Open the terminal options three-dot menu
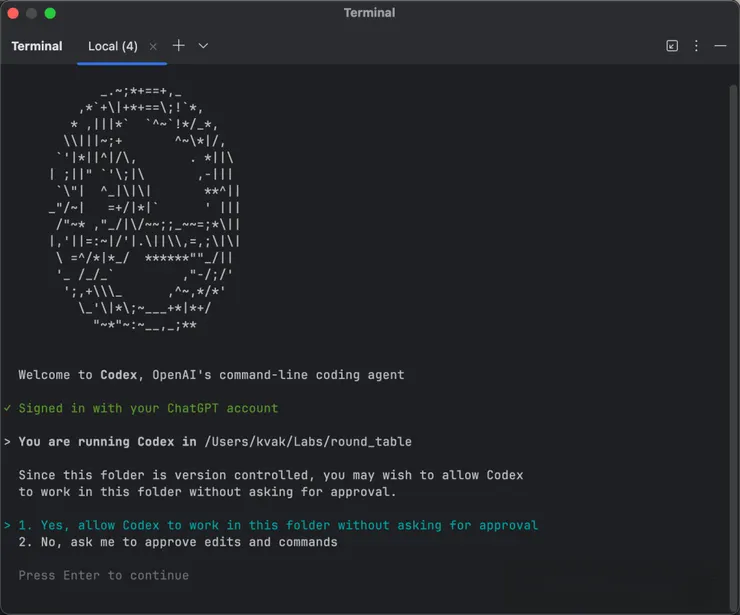The height and width of the screenshot is (615, 740). click(696, 46)
